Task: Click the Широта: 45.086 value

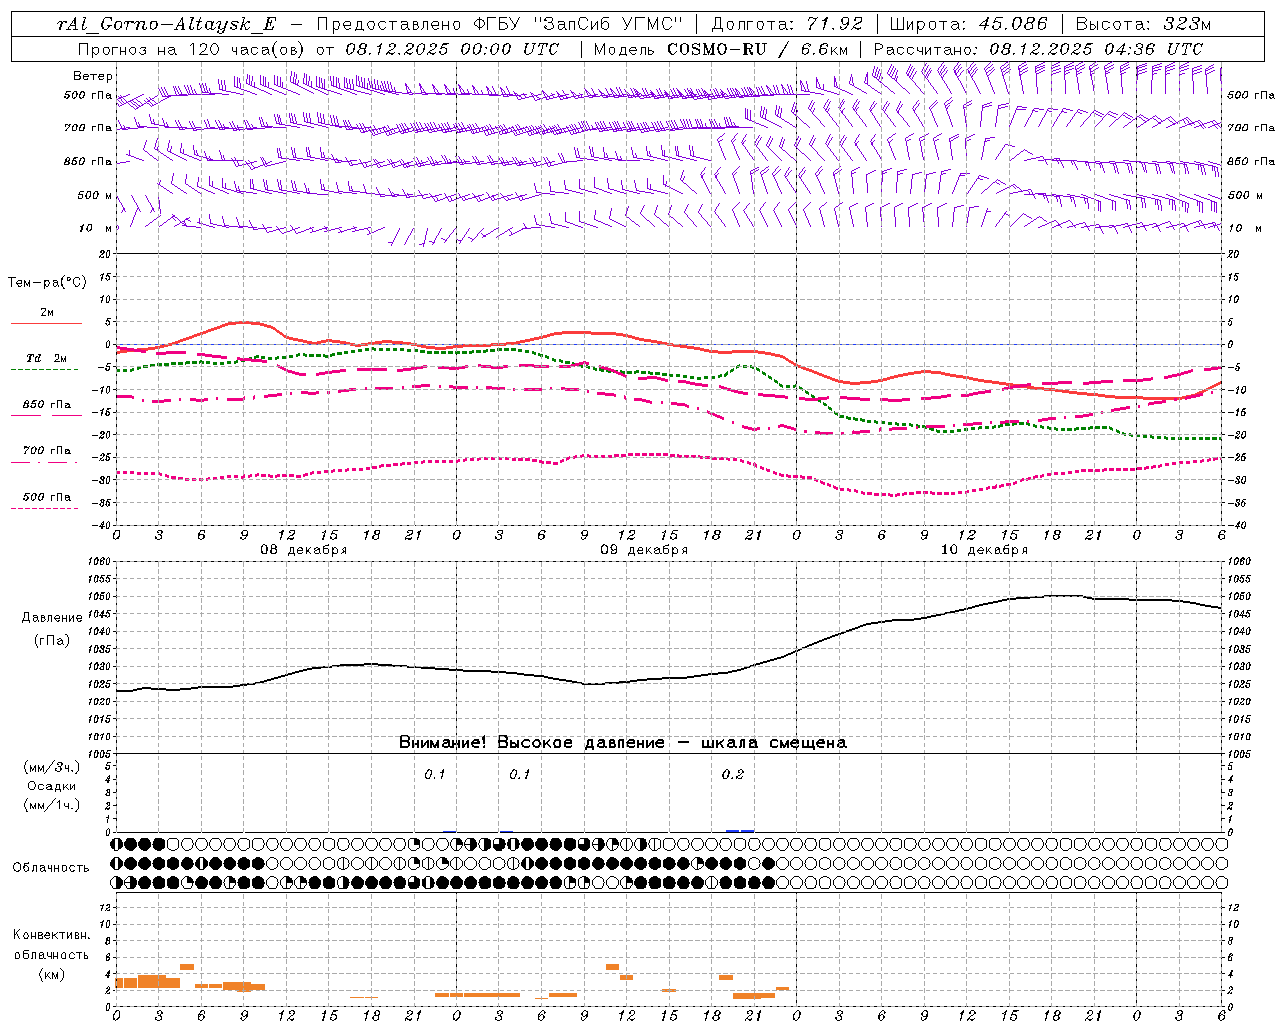Action: [968, 24]
